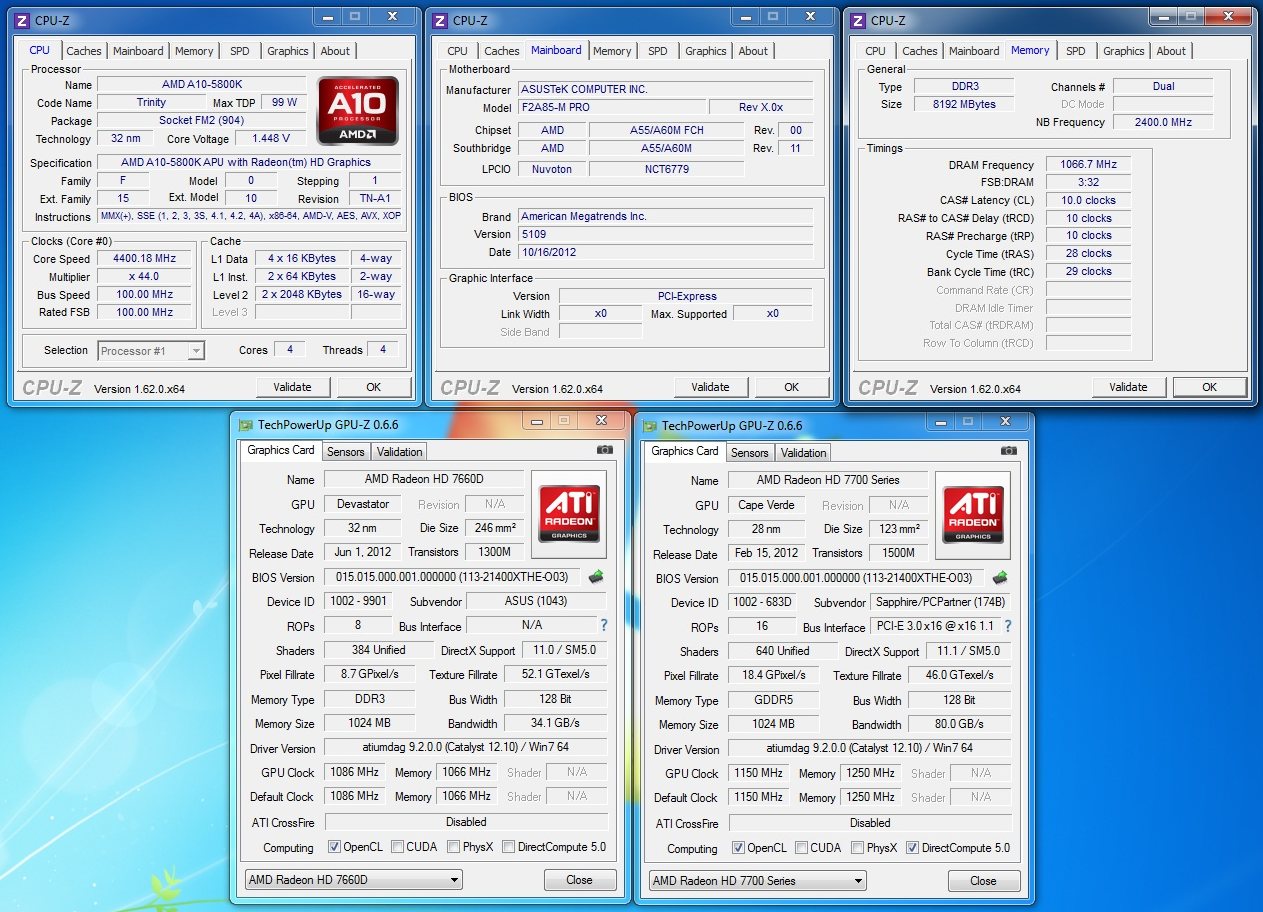Open the Sensors tab in the HD 7660D GPU-Z window
Image resolution: width=1263 pixels, height=912 pixels.
346,452
